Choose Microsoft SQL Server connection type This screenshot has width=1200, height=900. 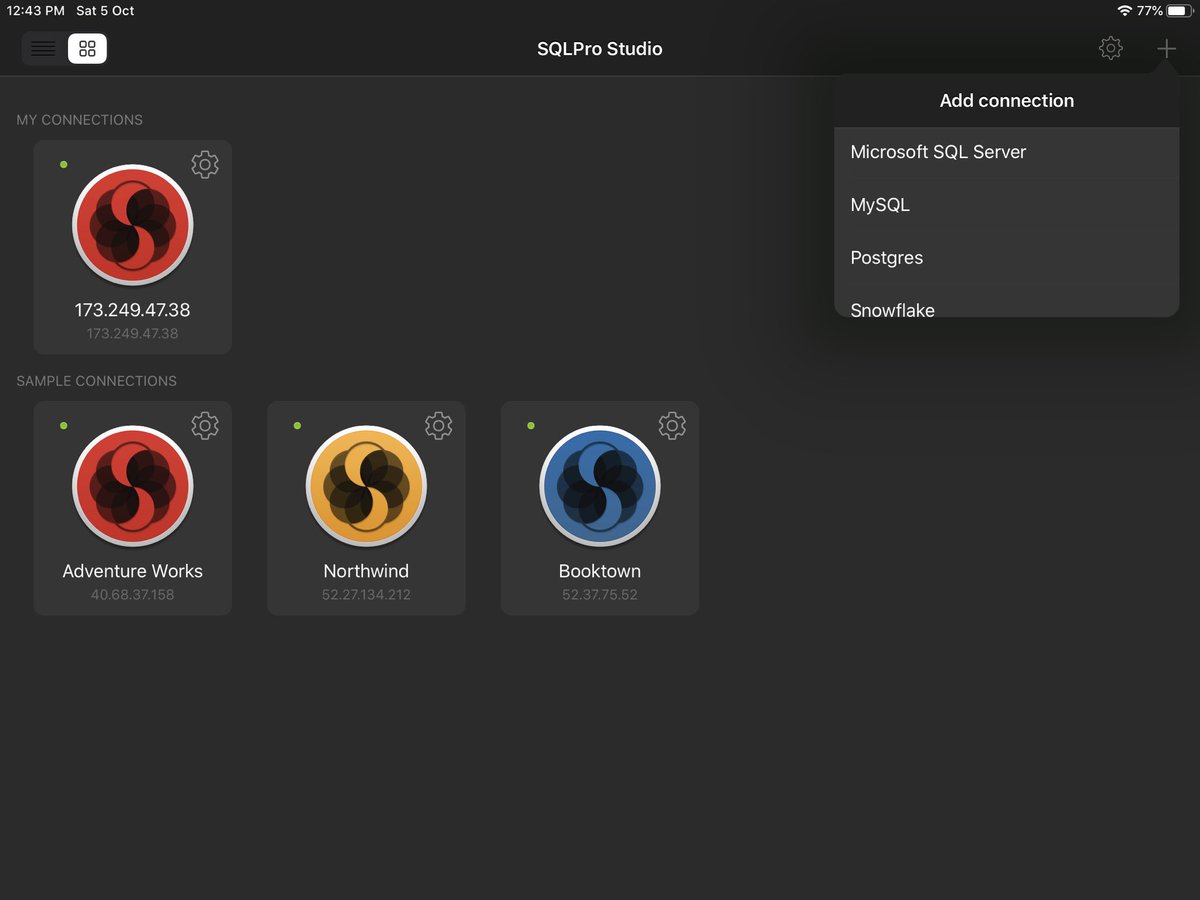click(1007, 152)
